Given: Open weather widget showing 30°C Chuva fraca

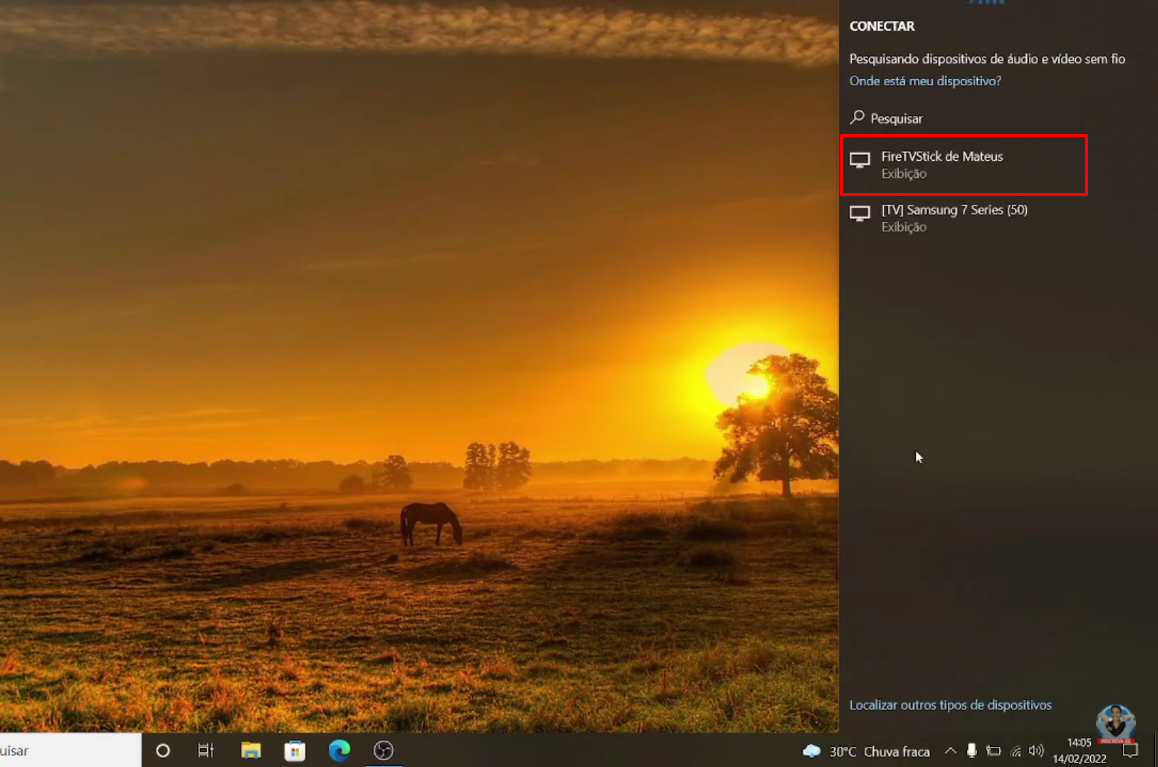Looking at the screenshot, I should tap(866, 751).
